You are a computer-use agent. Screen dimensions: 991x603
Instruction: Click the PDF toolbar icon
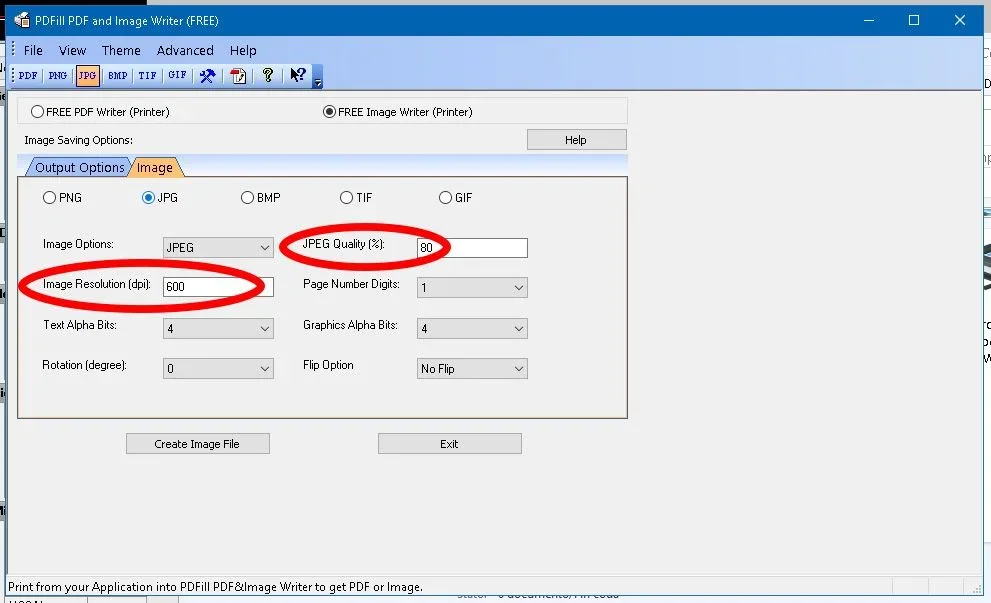pyautogui.click(x=28, y=76)
